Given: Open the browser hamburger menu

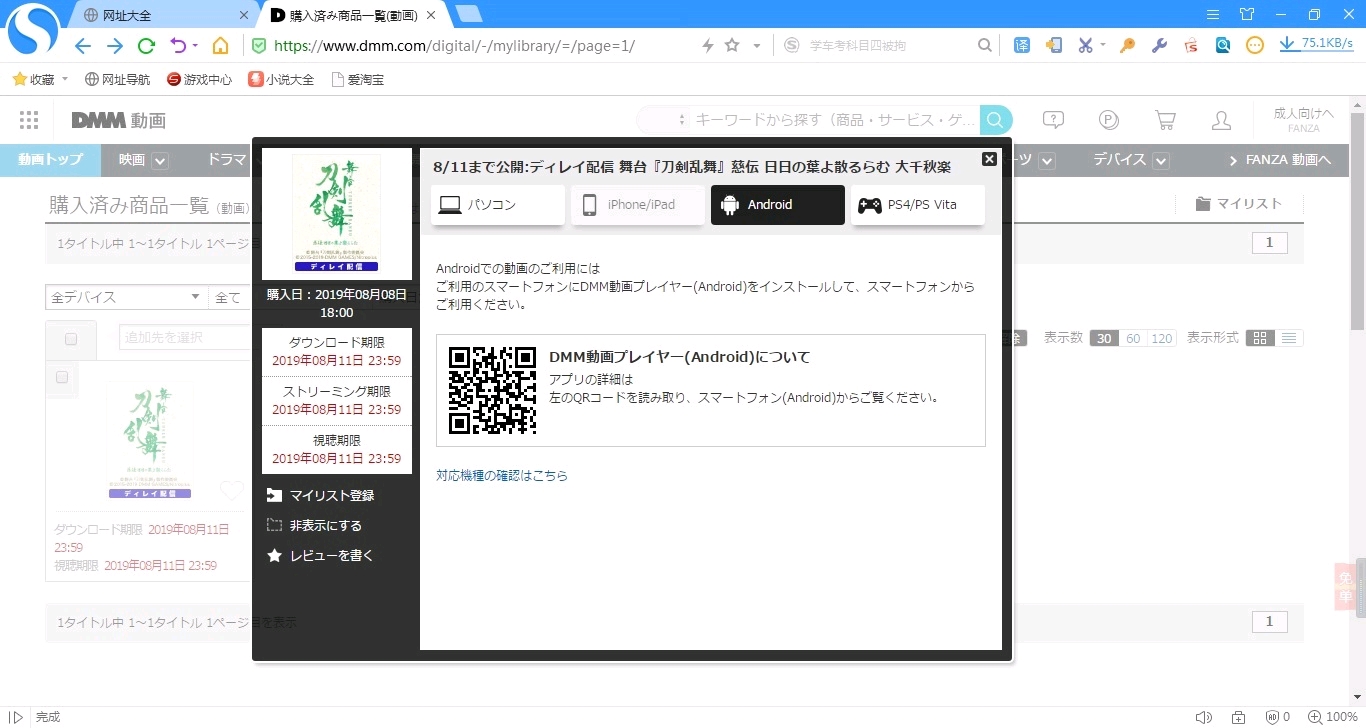Looking at the screenshot, I should 1213,14.
